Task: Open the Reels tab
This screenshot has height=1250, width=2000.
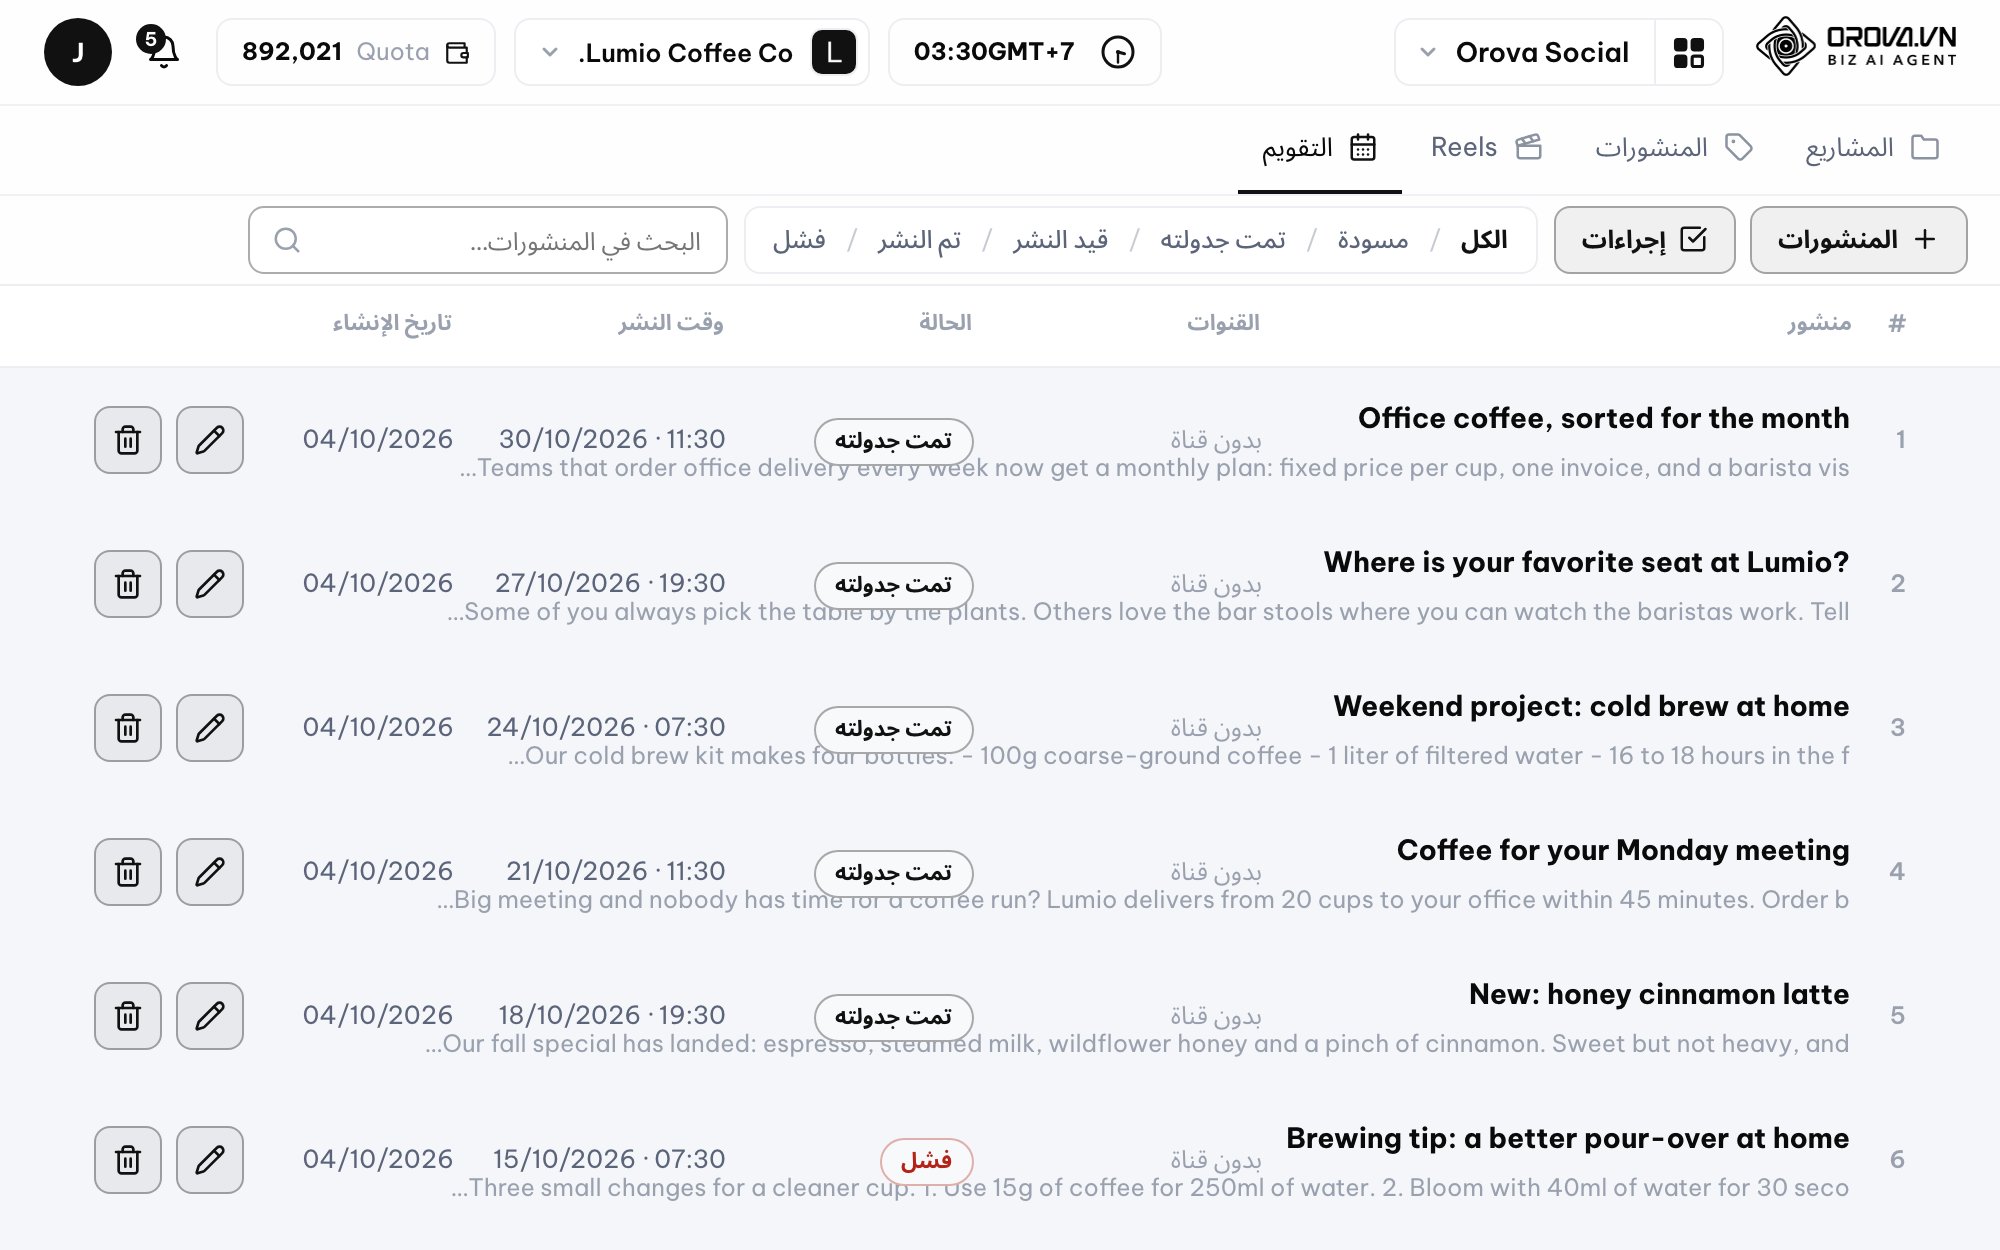Action: pos(1486,148)
